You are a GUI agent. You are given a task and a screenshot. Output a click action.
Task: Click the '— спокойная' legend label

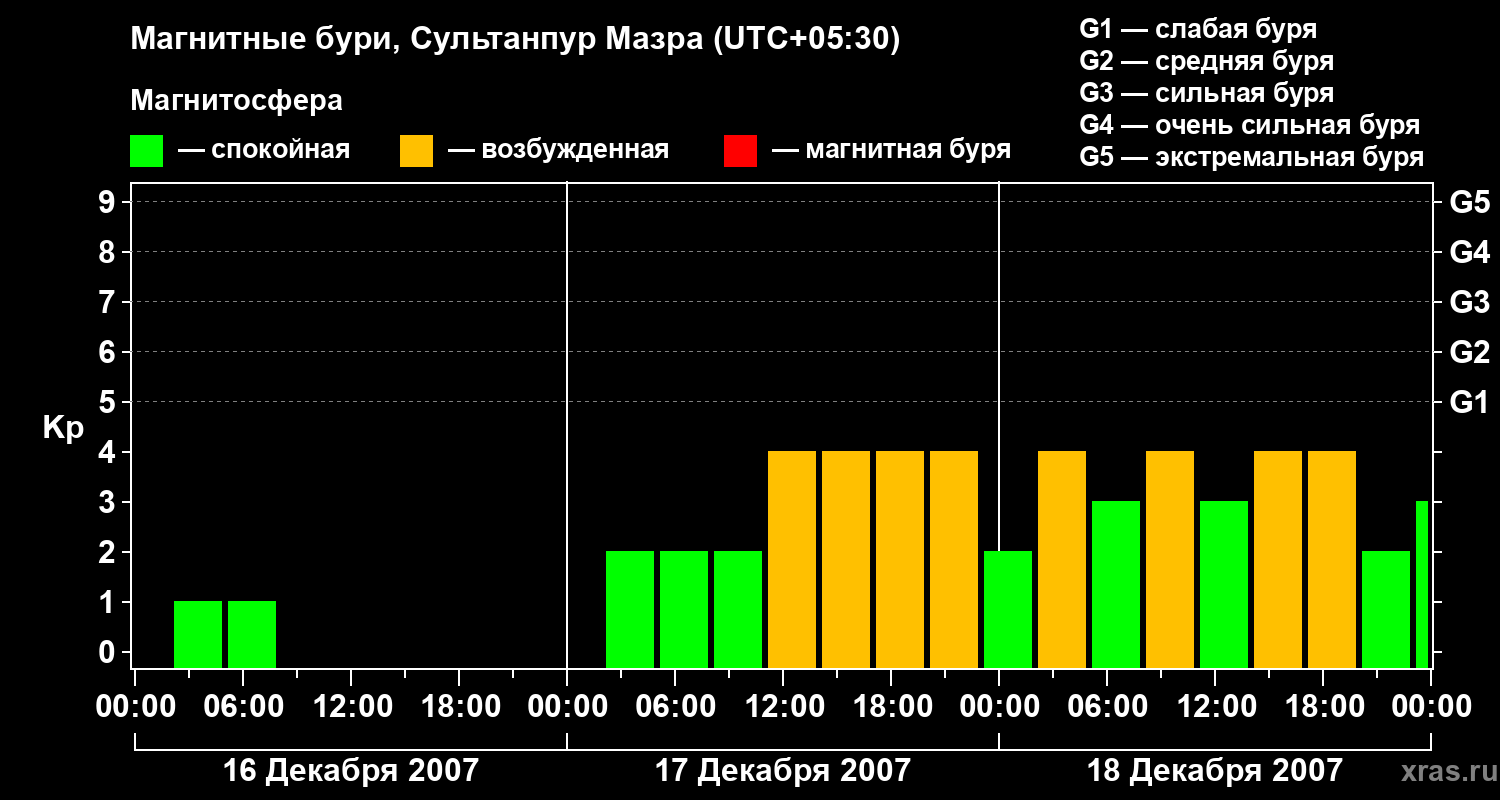coord(264,151)
